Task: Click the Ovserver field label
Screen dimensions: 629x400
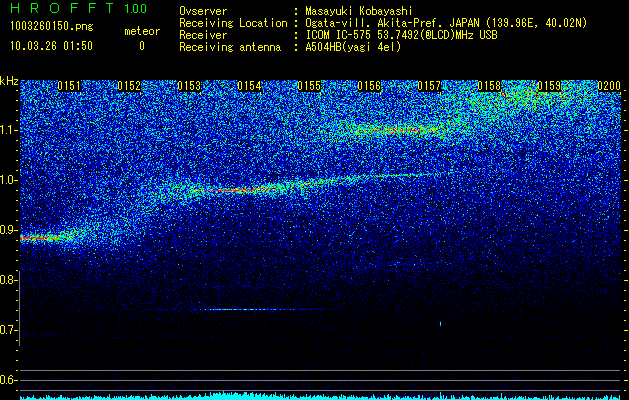Action: [203, 11]
